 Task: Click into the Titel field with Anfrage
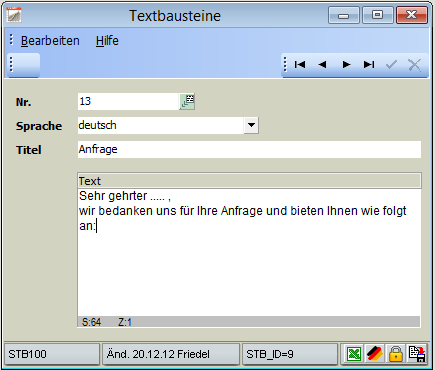[x=249, y=149]
